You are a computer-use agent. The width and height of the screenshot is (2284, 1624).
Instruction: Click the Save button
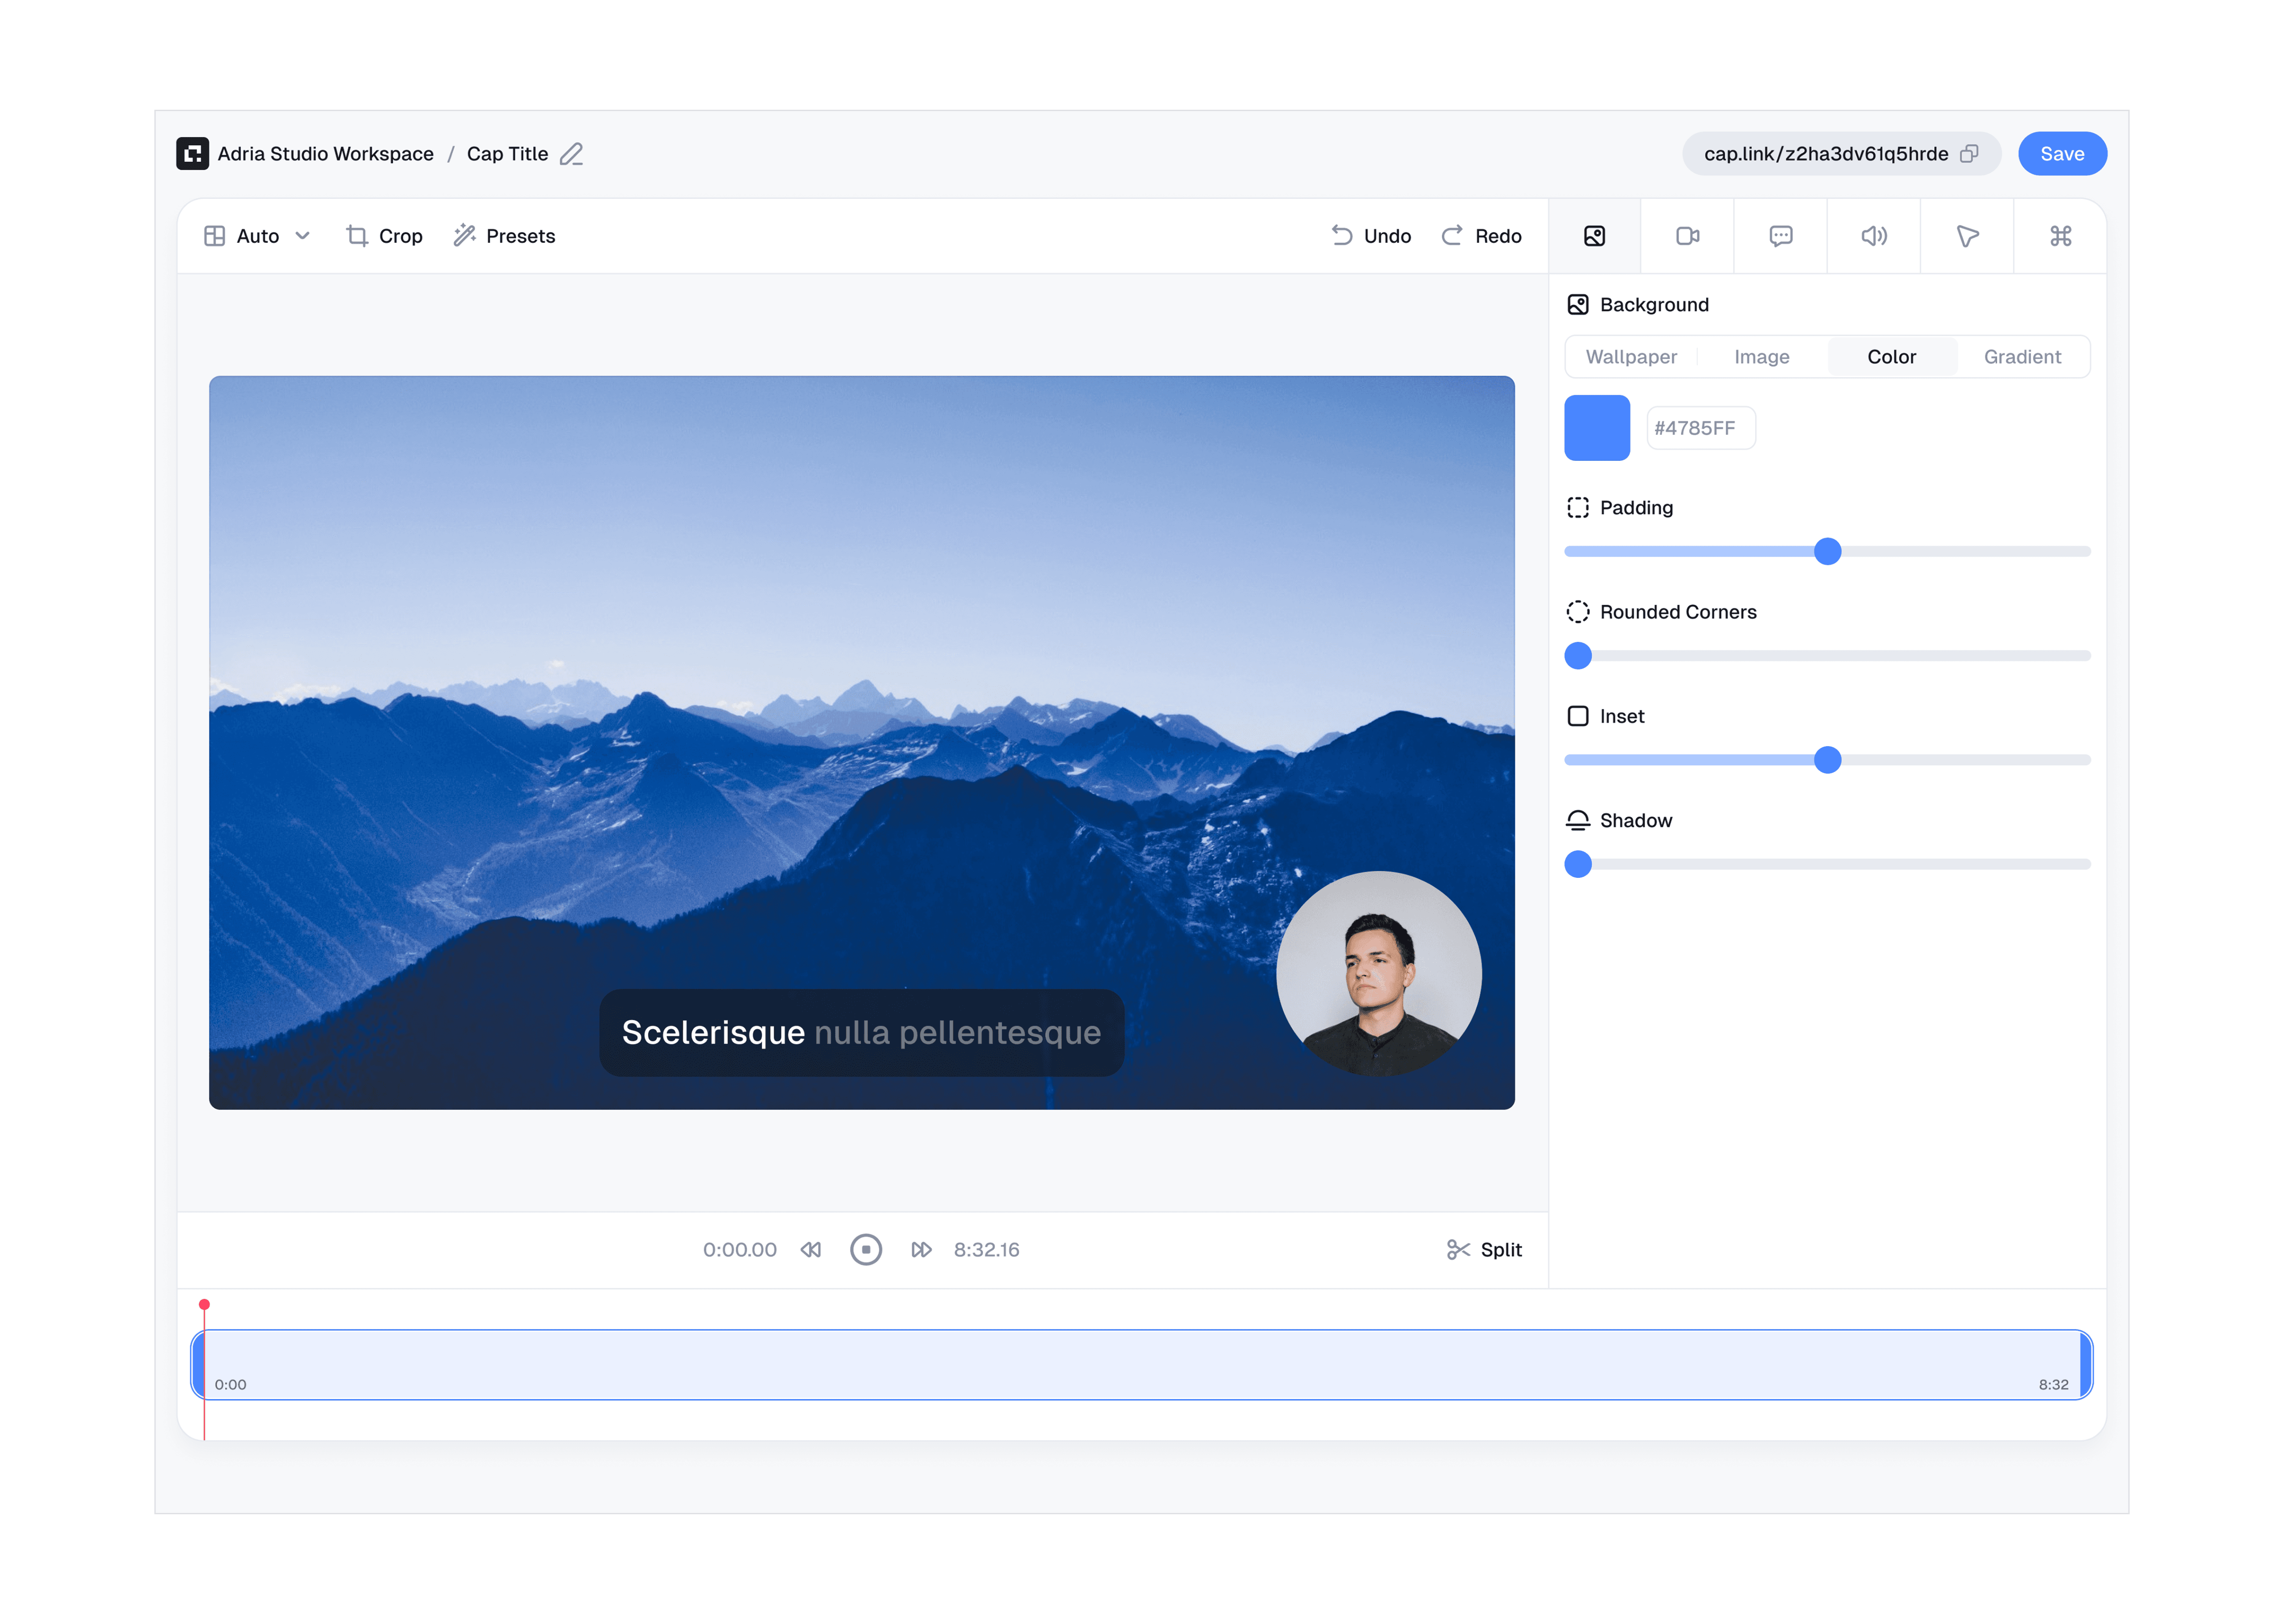2061,154
